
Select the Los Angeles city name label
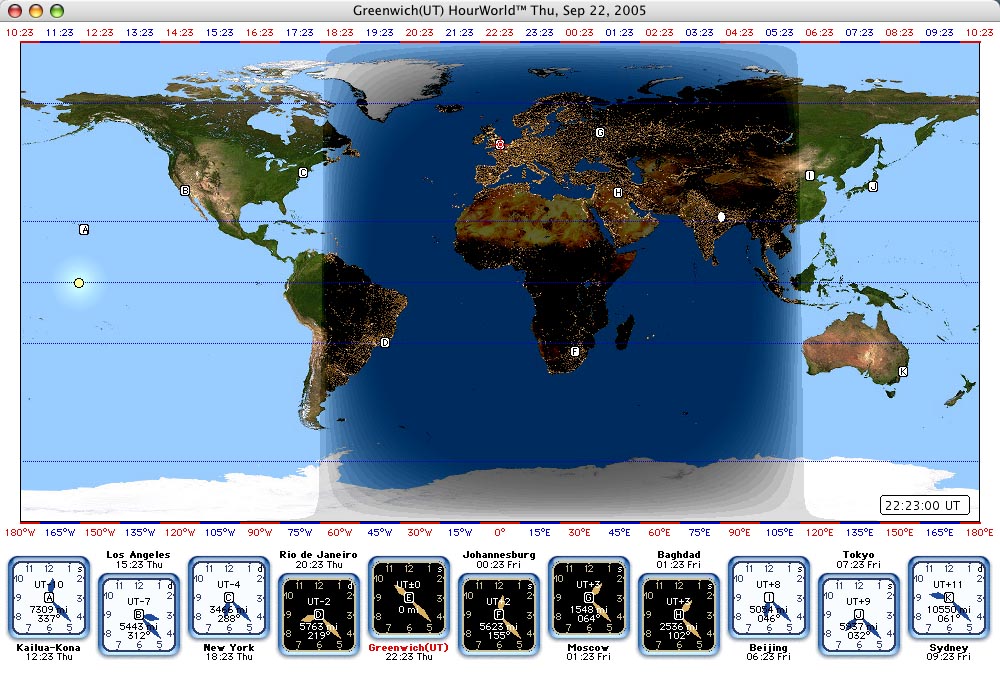(138, 554)
